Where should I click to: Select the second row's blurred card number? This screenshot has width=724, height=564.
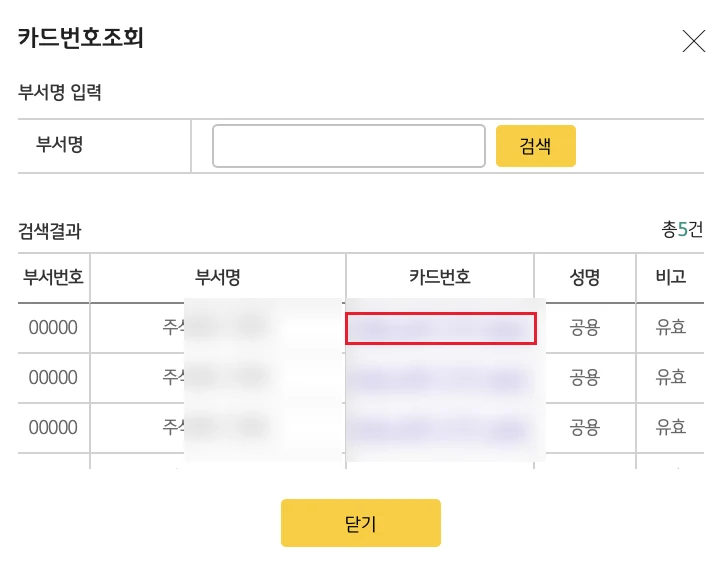point(441,378)
